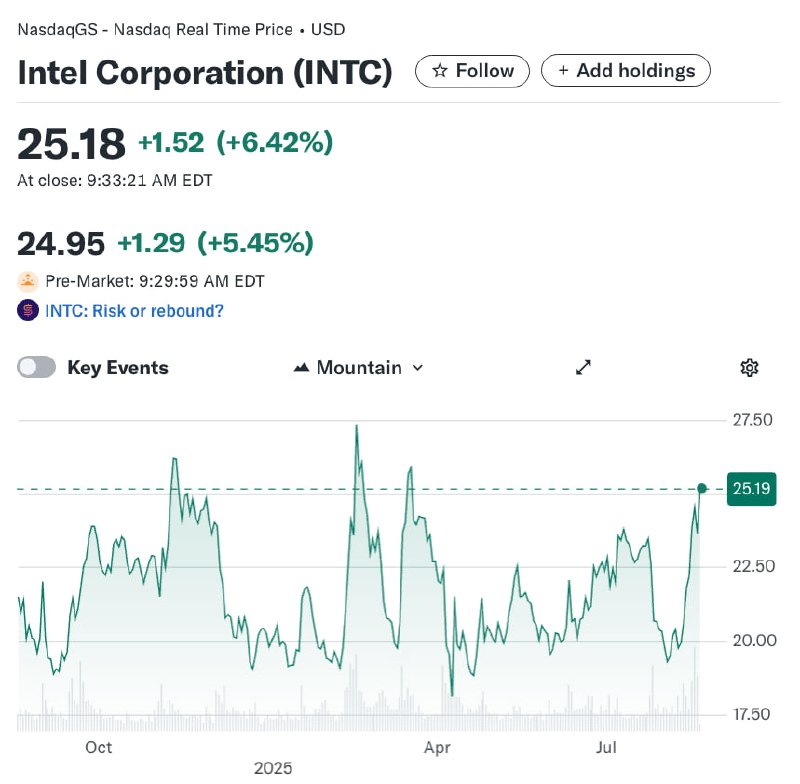800x784 pixels.
Task: Open chart settings gear icon
Action: pyautogui.click(x=749, y=367)
